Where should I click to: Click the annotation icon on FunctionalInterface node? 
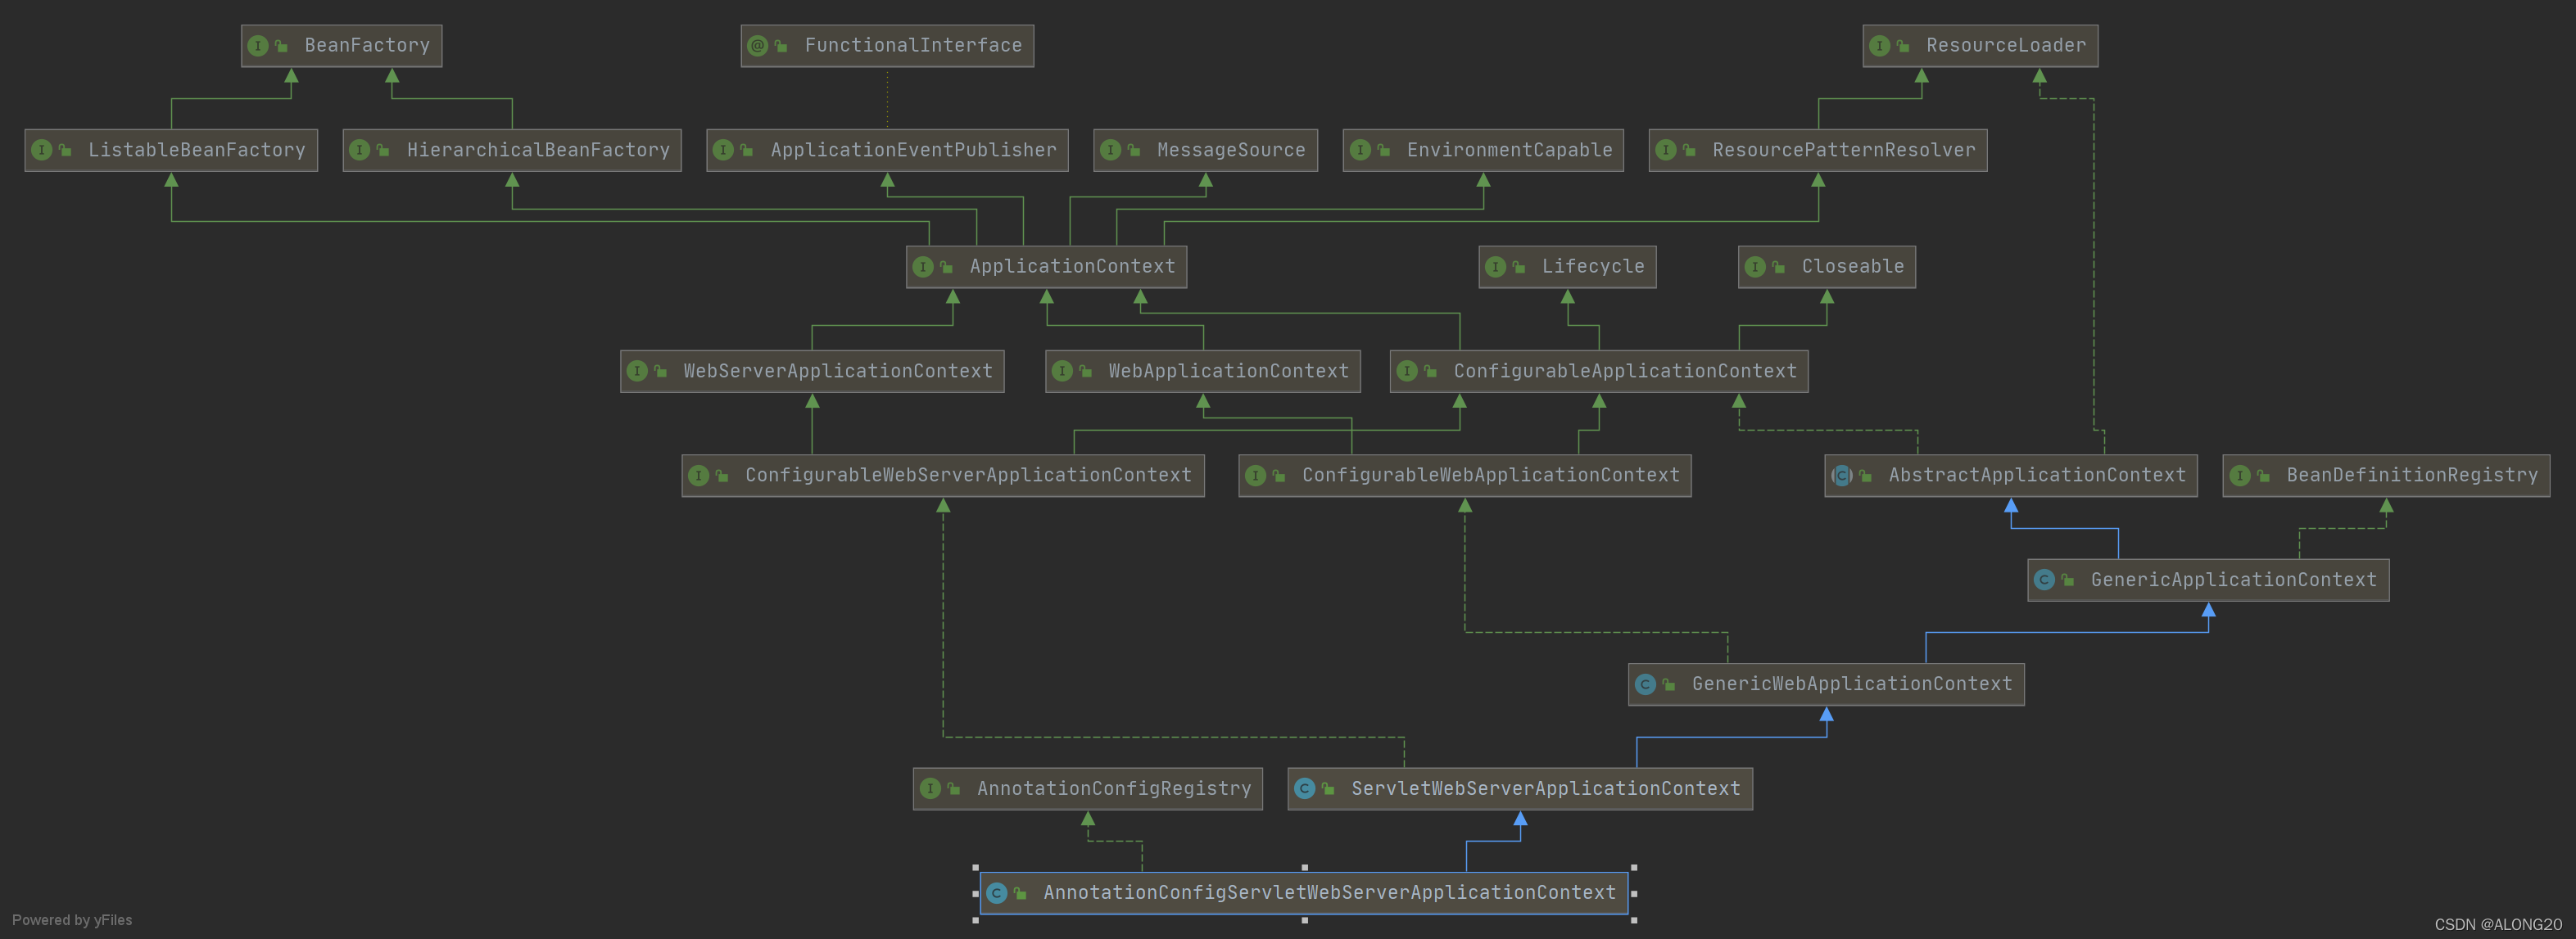pyautogui.click(x=758, y=46)
